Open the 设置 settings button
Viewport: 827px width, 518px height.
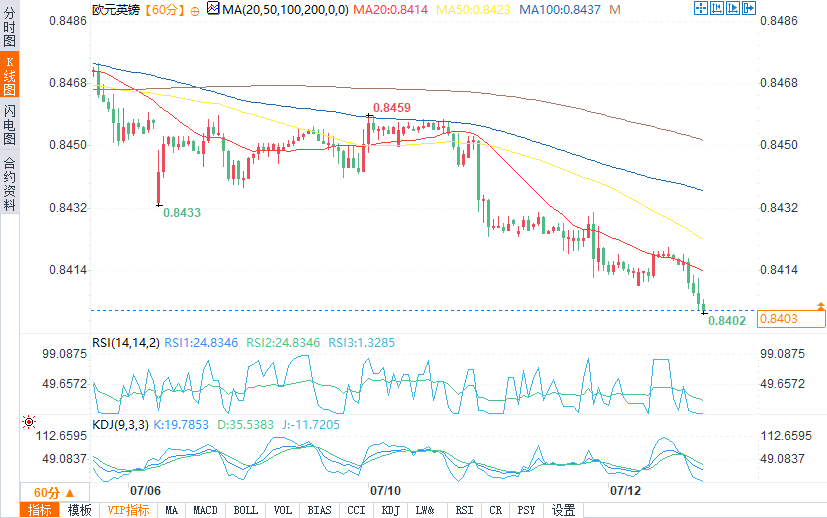[563, 511]
